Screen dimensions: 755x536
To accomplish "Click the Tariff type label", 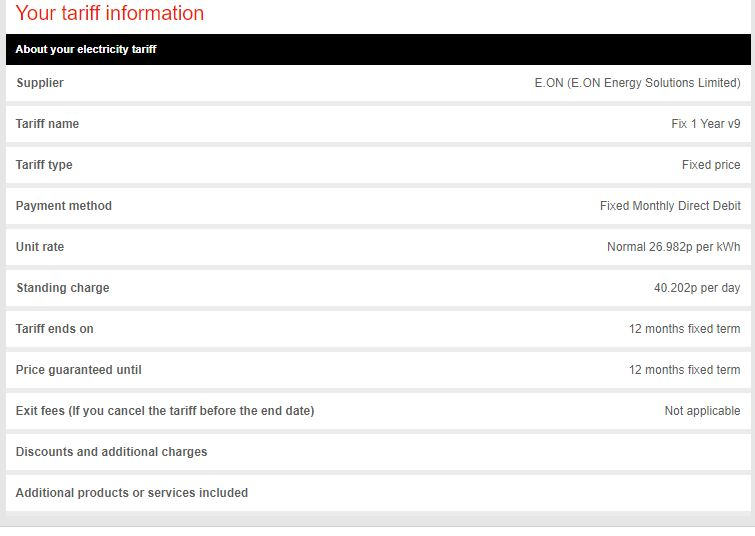I will coord(44,165).
